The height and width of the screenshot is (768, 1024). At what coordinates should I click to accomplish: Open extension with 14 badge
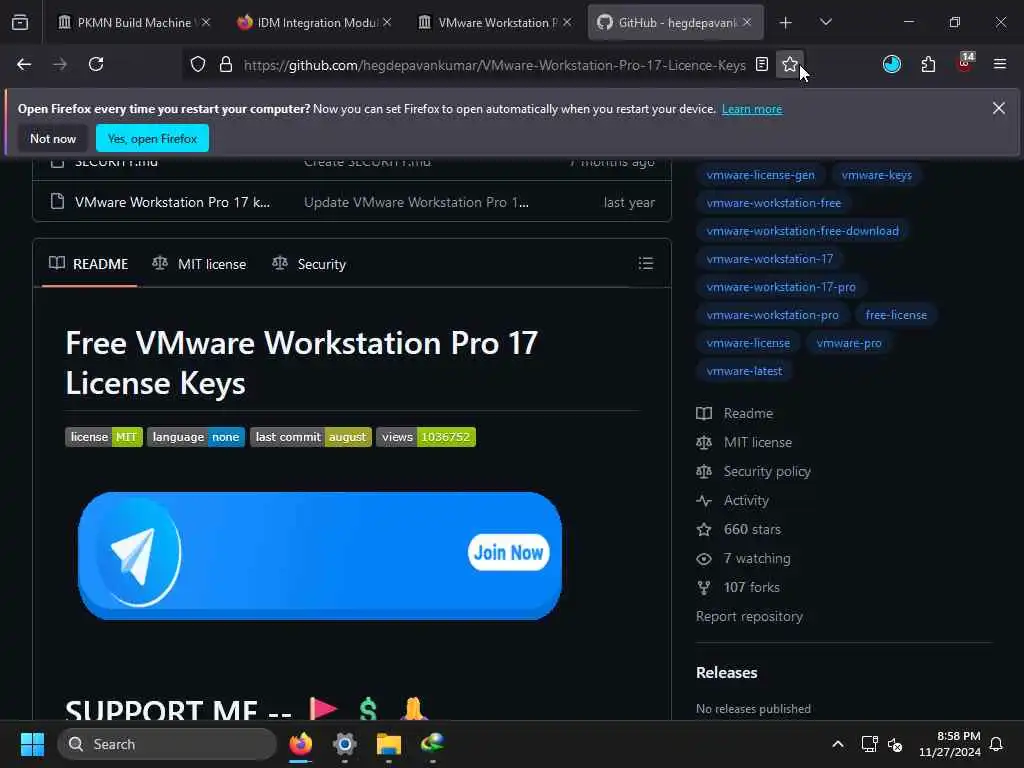coord(965,63)
